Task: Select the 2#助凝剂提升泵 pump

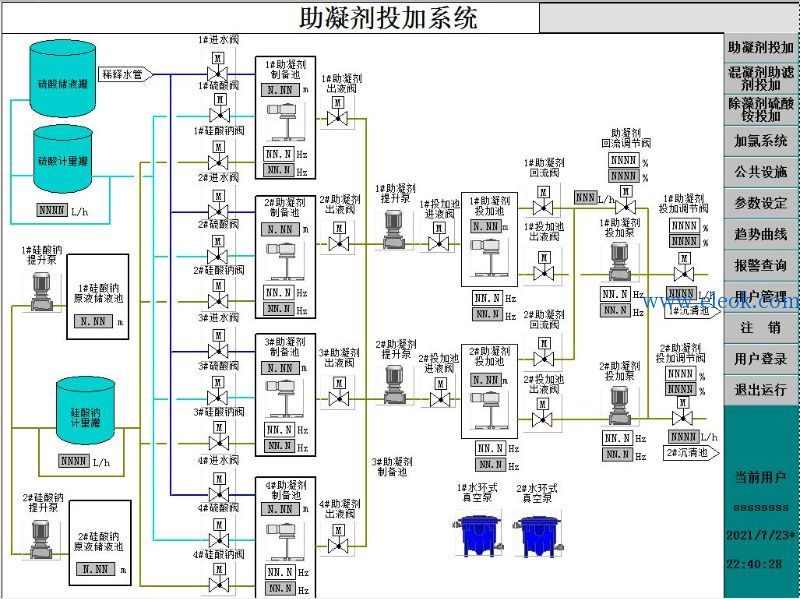Action: [x=395, y=384]
